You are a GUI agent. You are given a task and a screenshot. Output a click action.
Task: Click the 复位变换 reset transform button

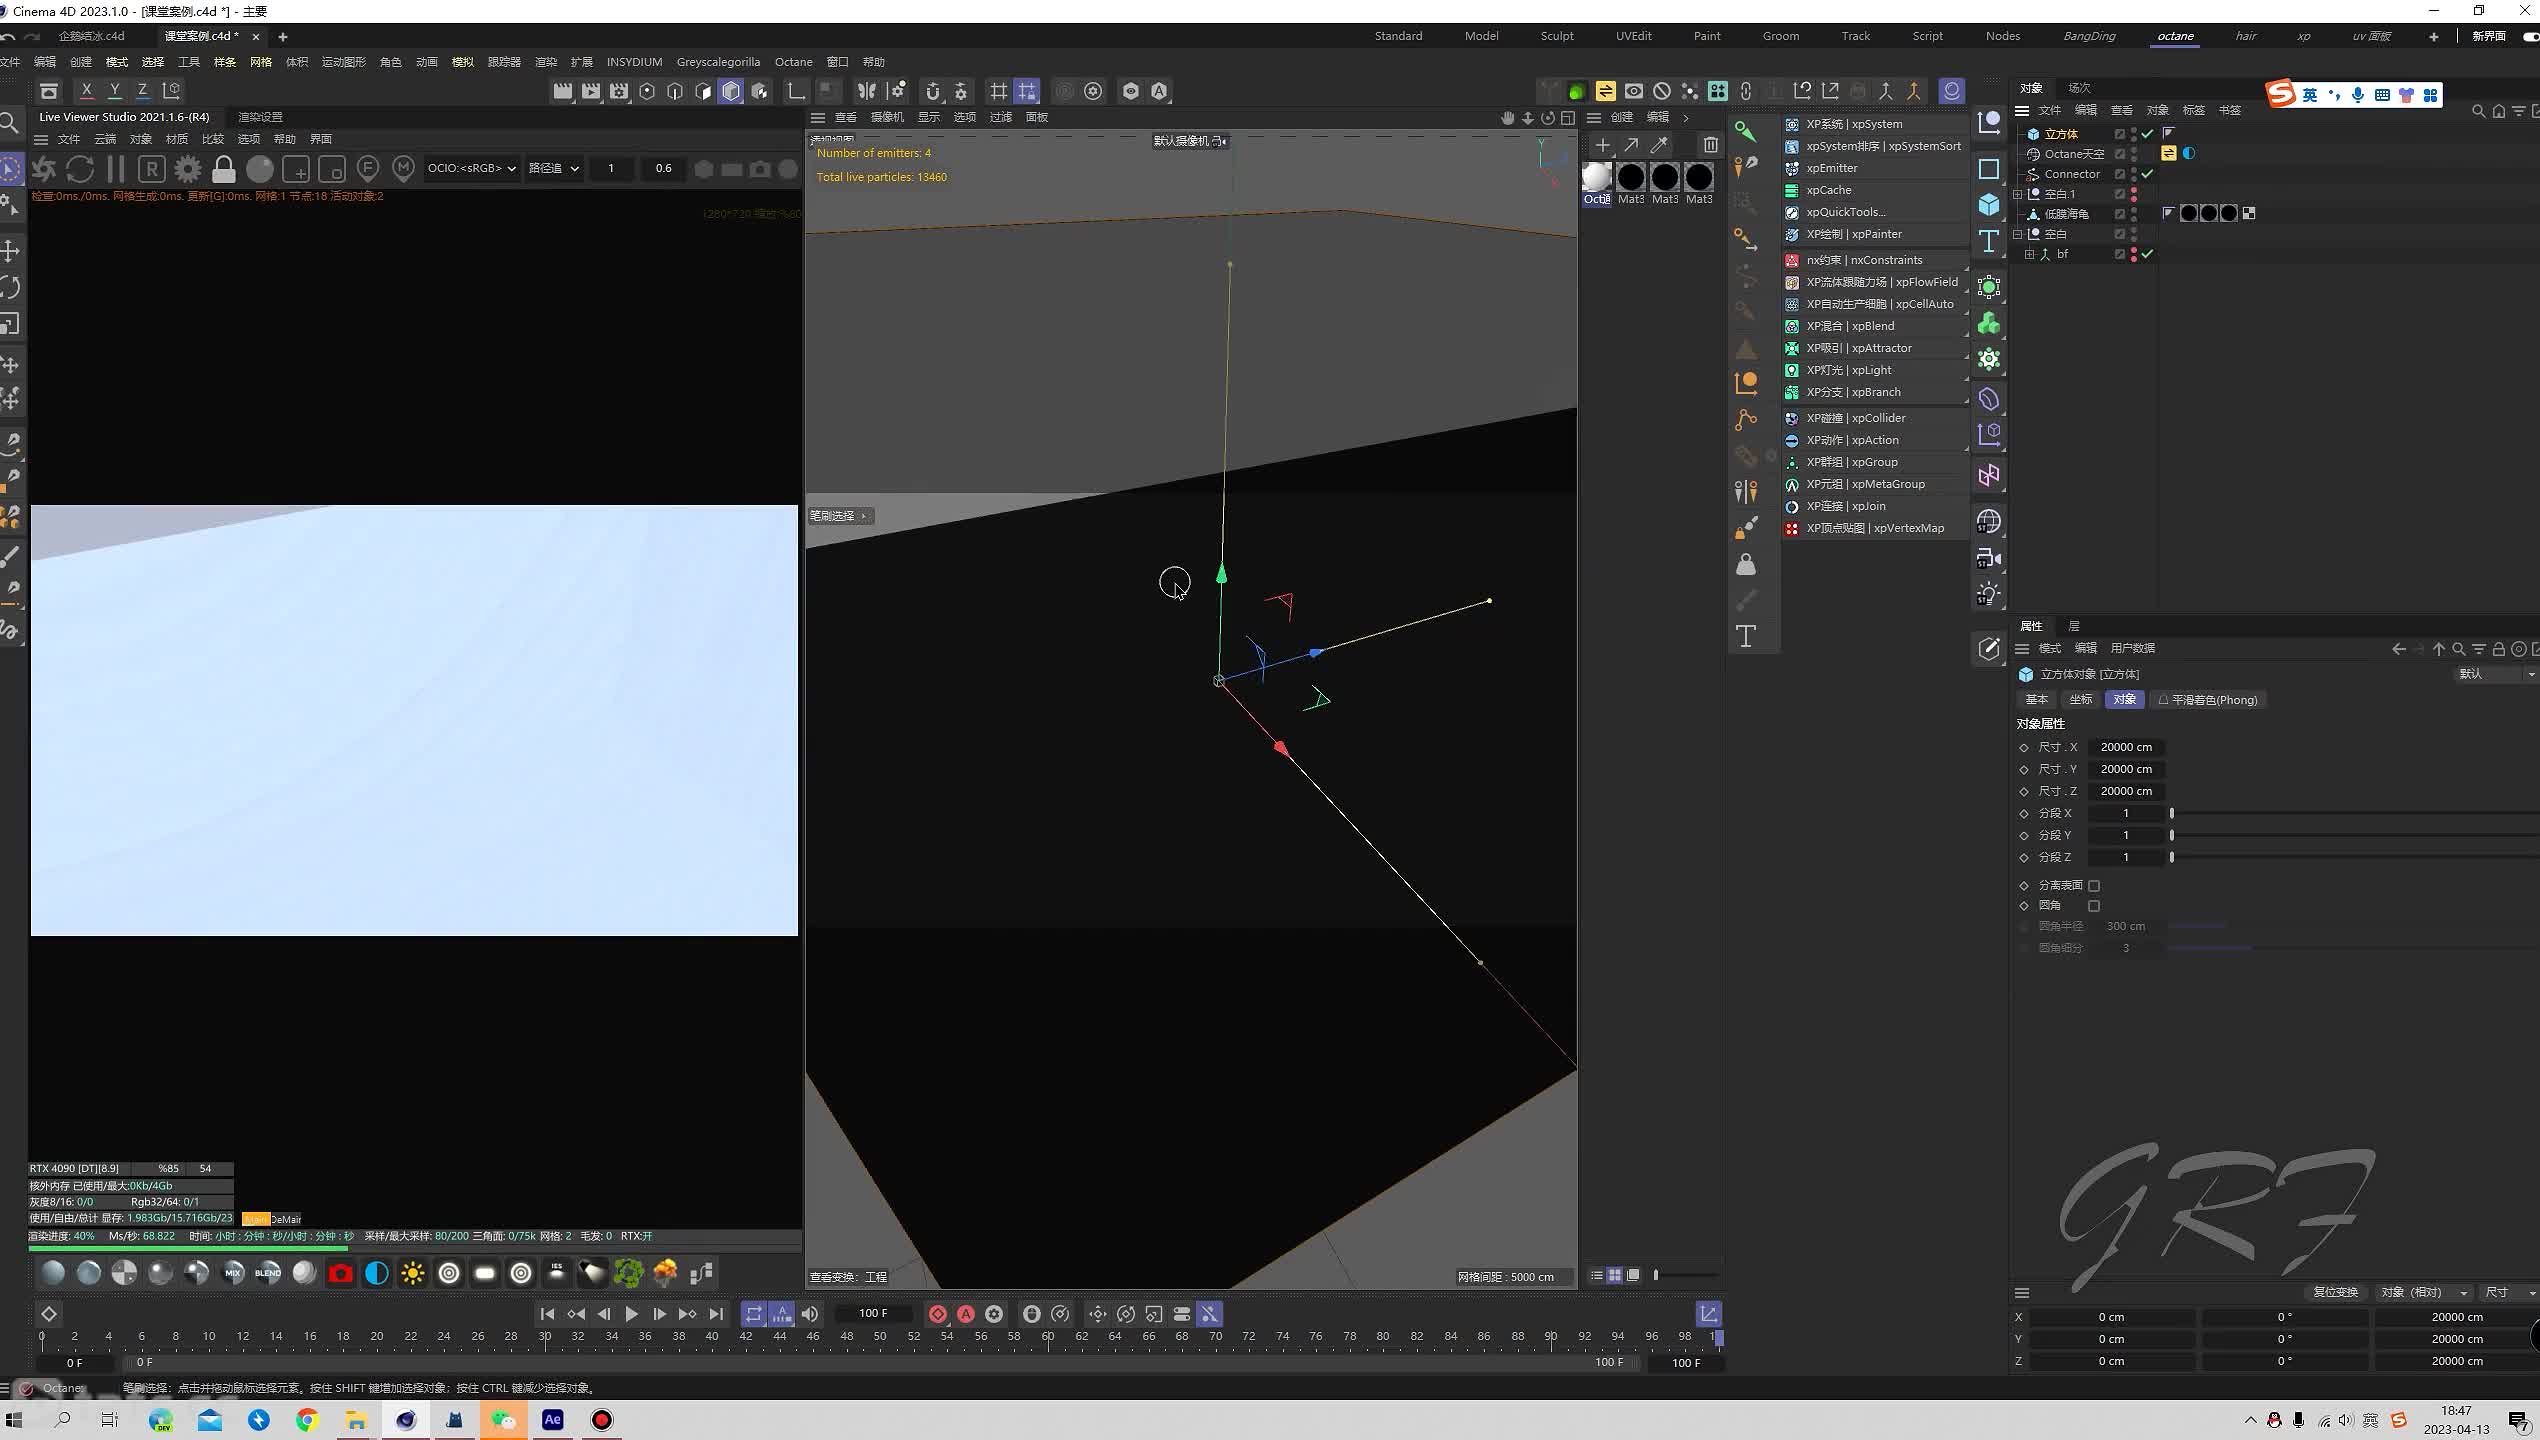coord(2336,1292)
